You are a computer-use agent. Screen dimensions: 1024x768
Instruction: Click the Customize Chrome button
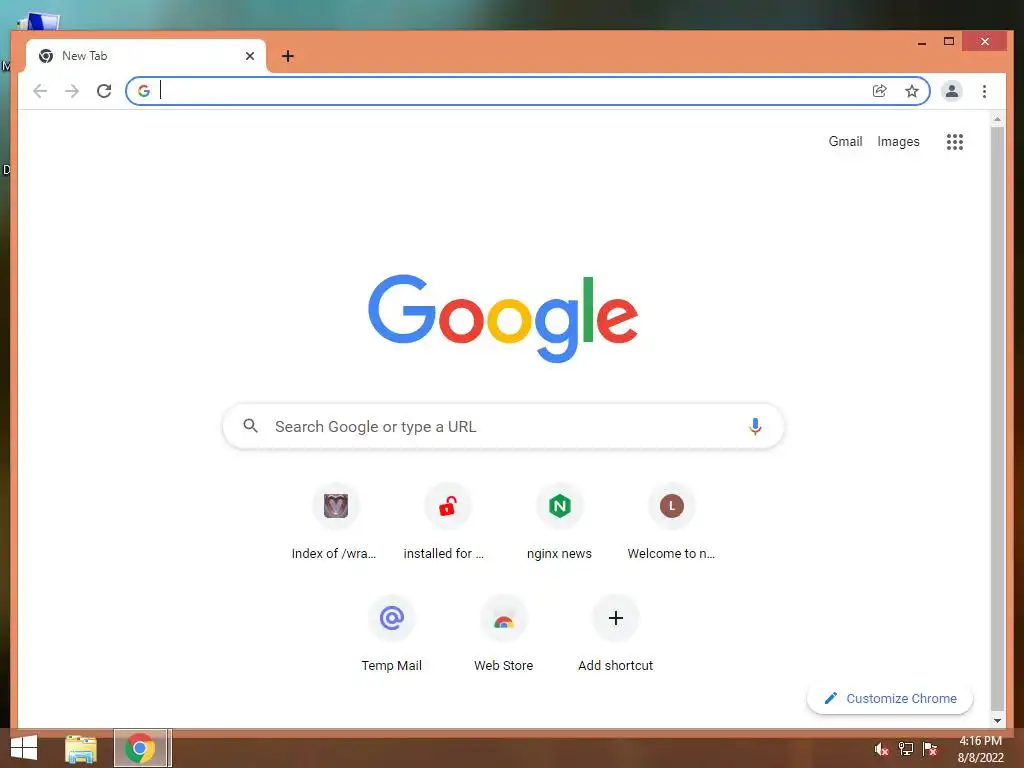click(x=890, y=698)
